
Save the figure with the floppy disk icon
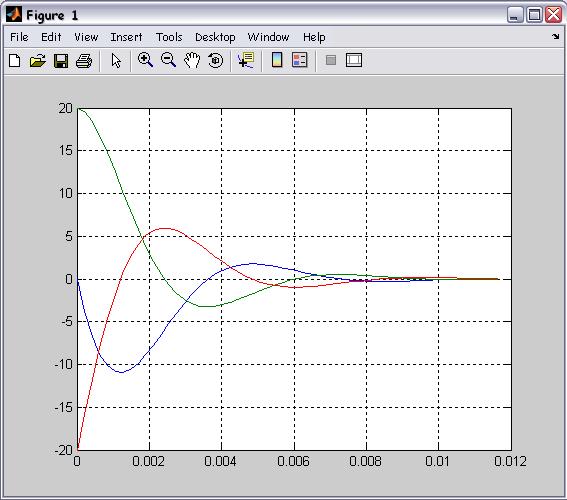tap(61, 60)
